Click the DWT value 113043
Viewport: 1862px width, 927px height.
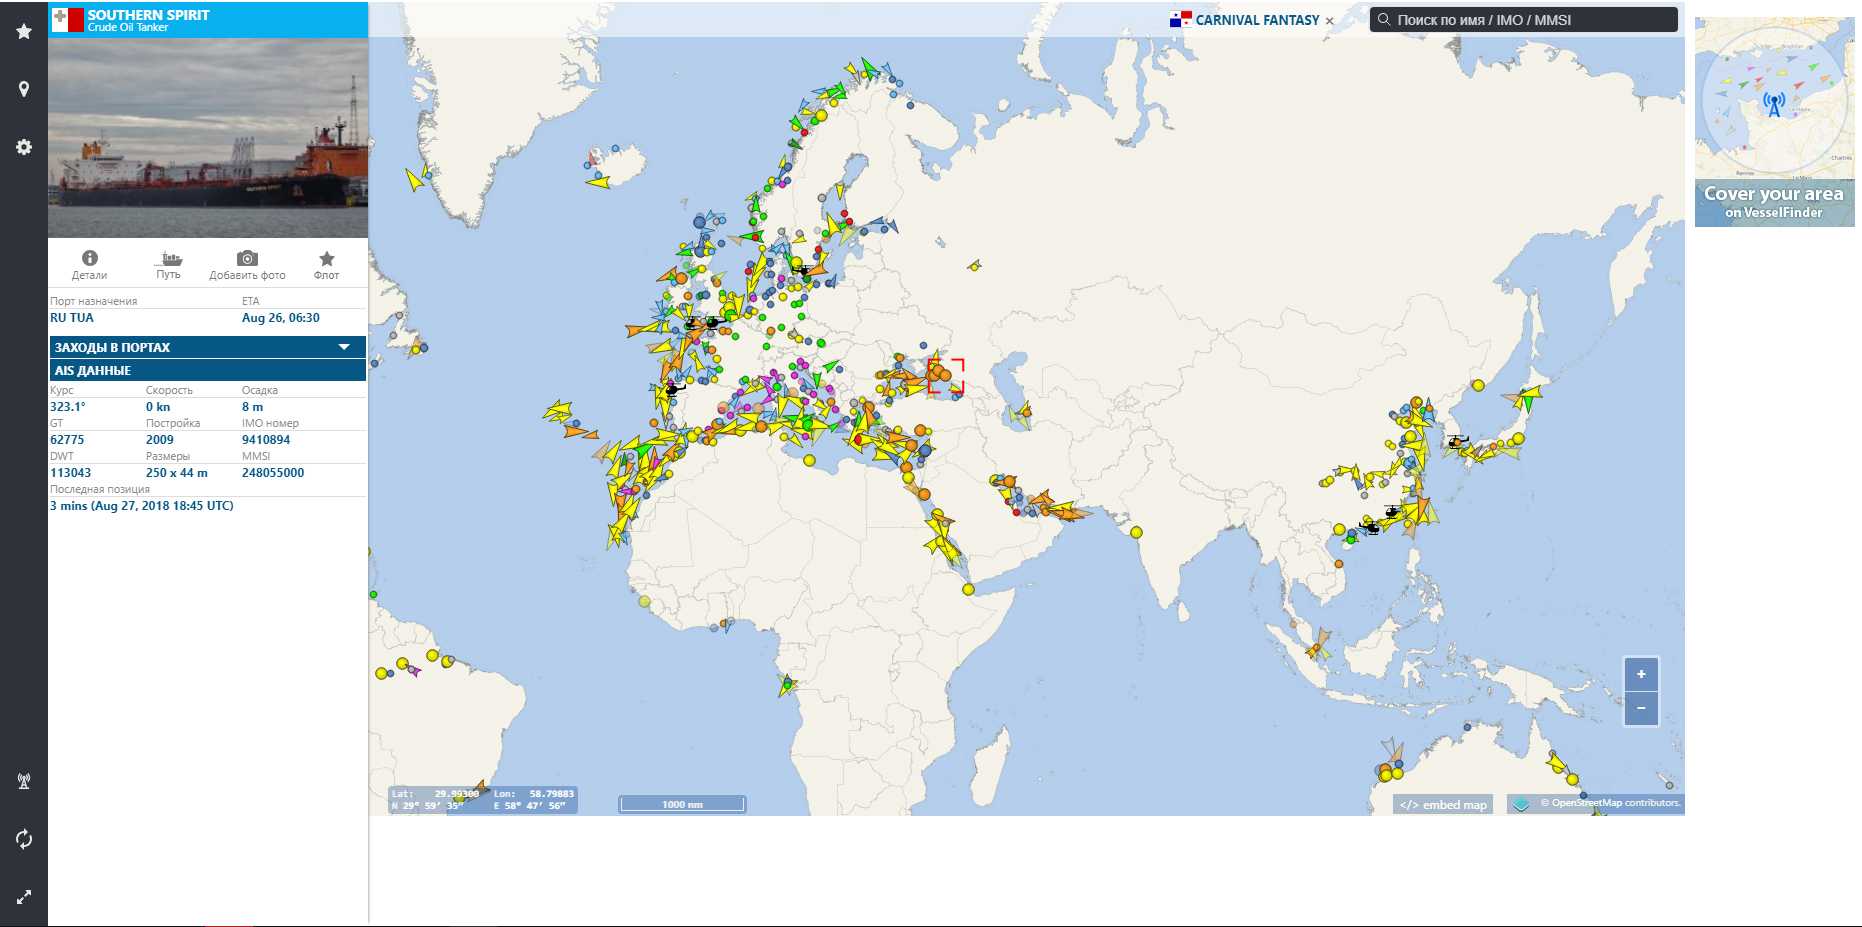[70, 473]
